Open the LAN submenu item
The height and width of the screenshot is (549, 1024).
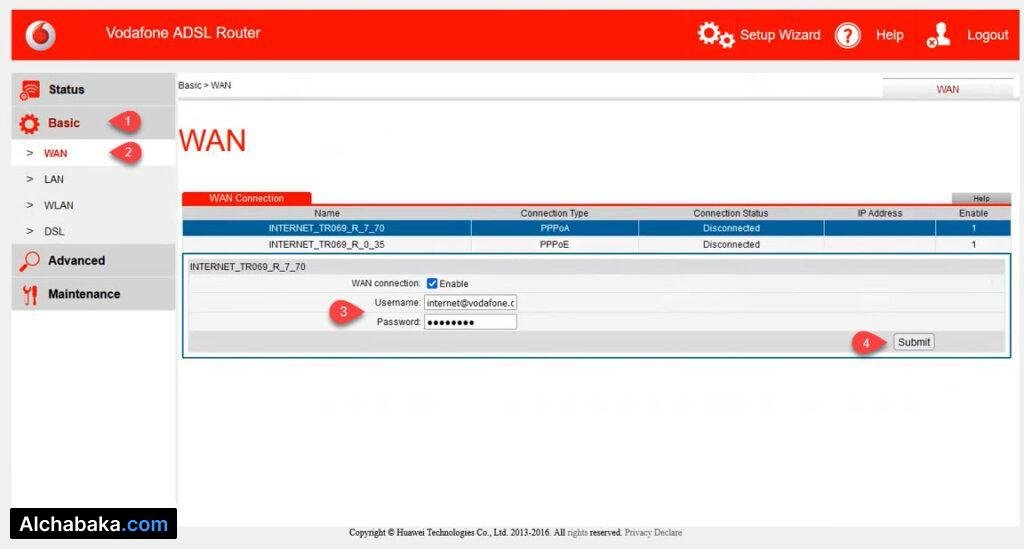click(x=54, y=179)
